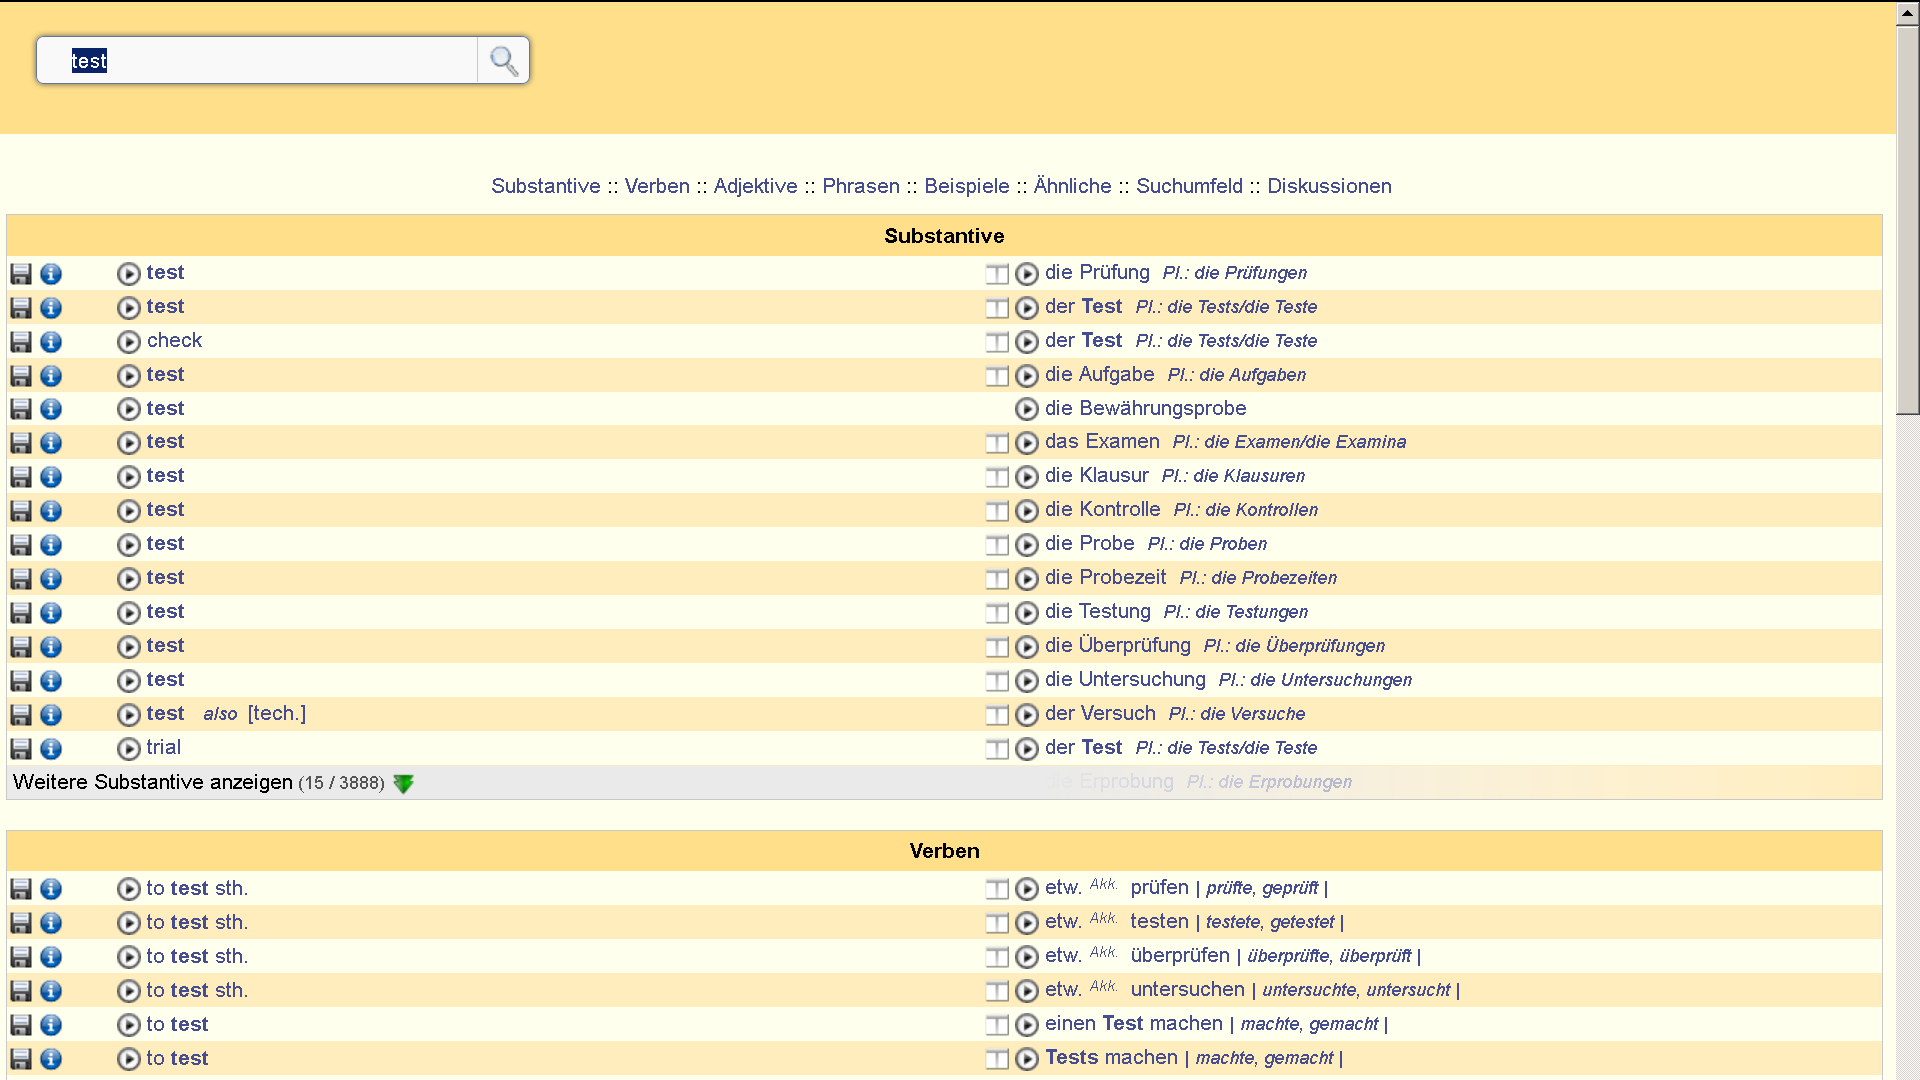Save the "trial" vocabulary entry
The height and width of the screenshot is (1080, 1920).
coord(22,749)
